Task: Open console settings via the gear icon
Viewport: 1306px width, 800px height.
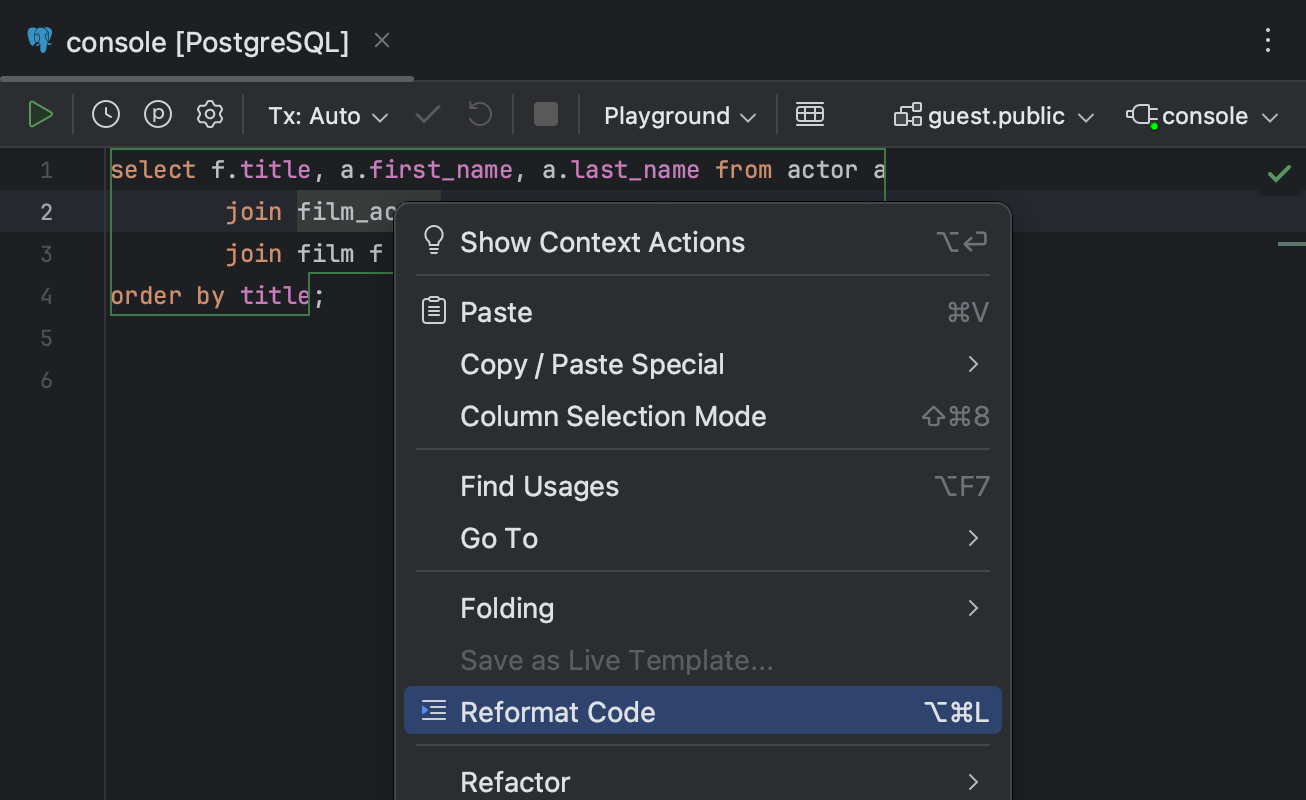Action: (x=209, y=114)
